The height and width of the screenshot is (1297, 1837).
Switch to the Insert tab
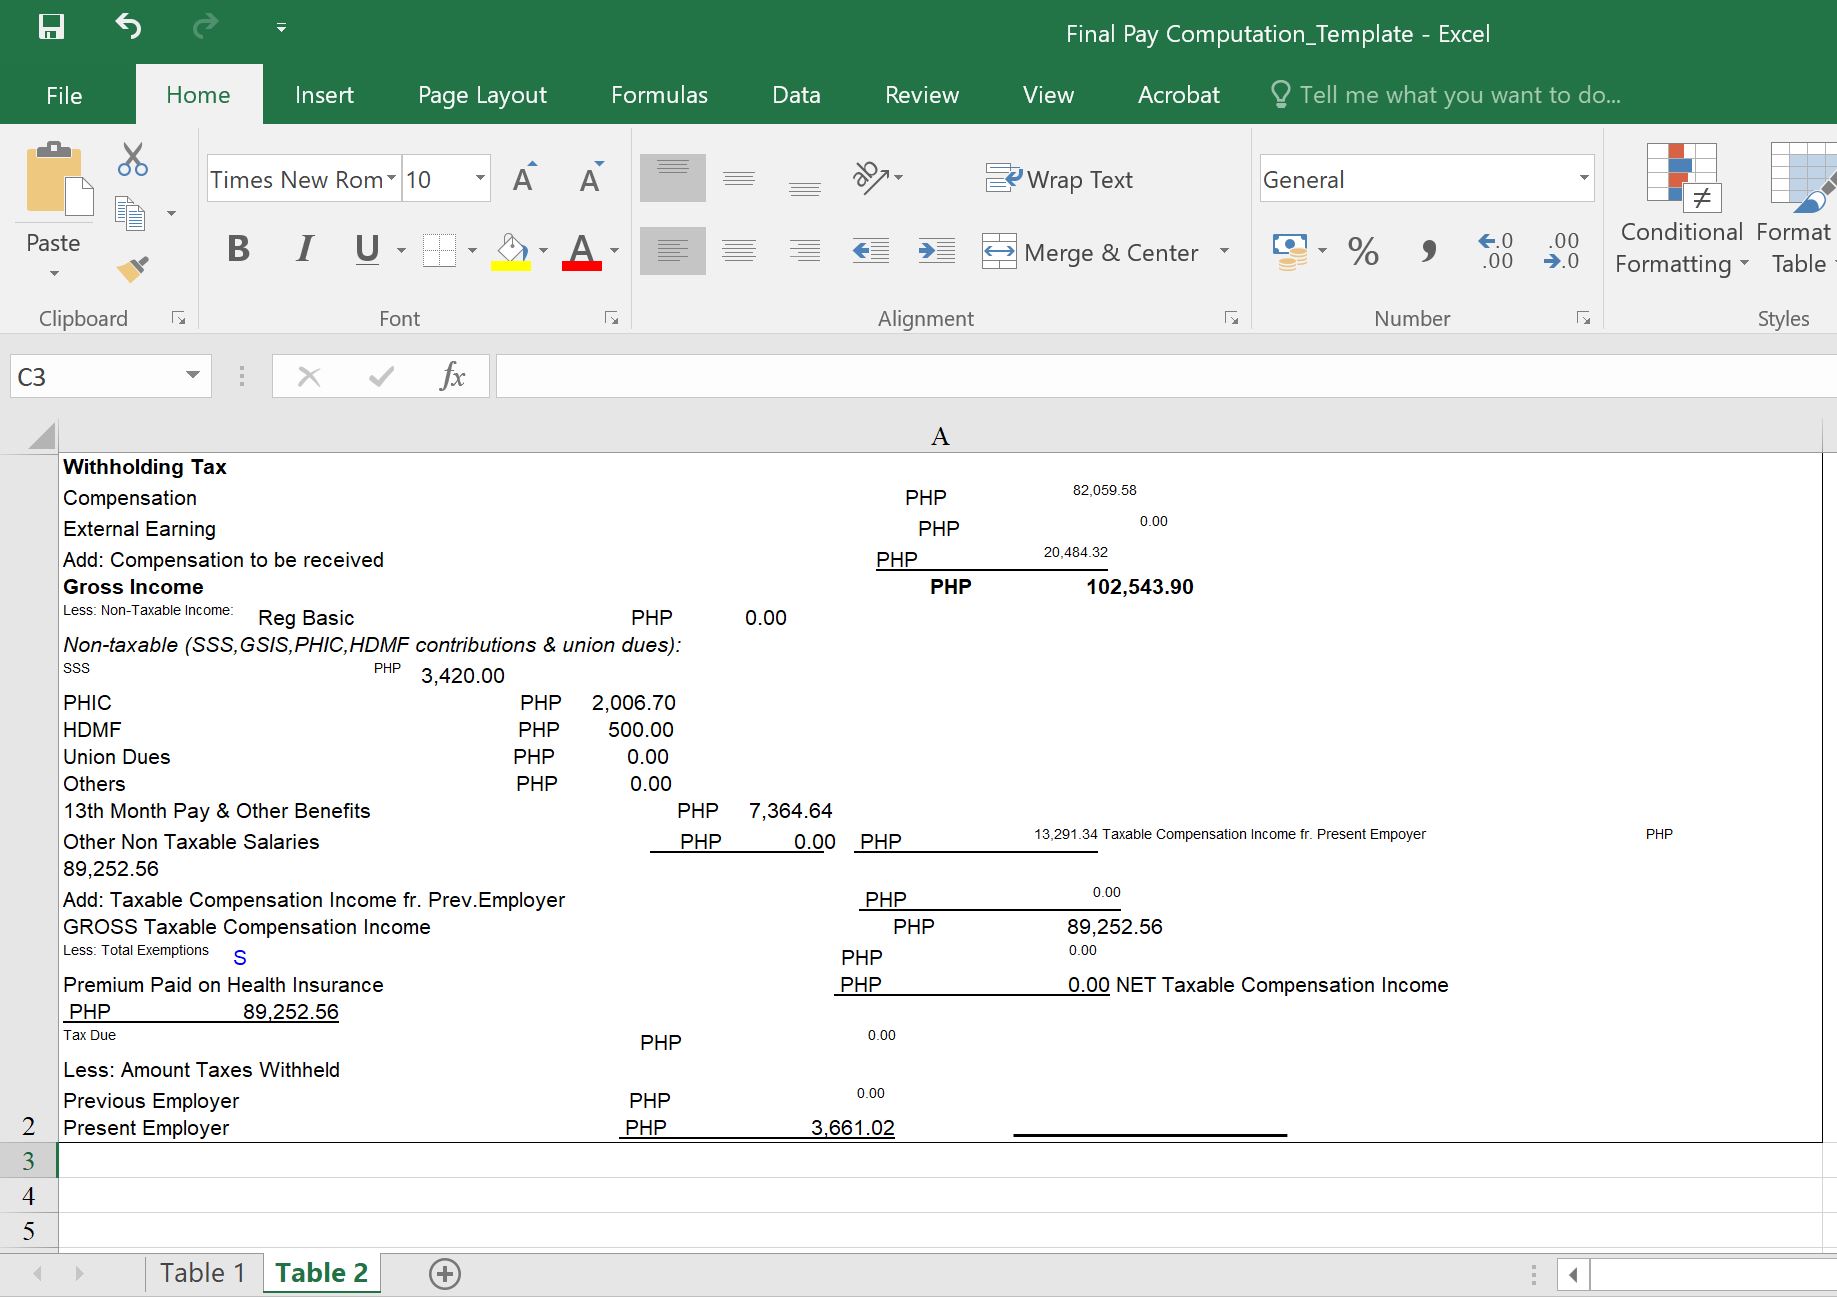(324, 95)
